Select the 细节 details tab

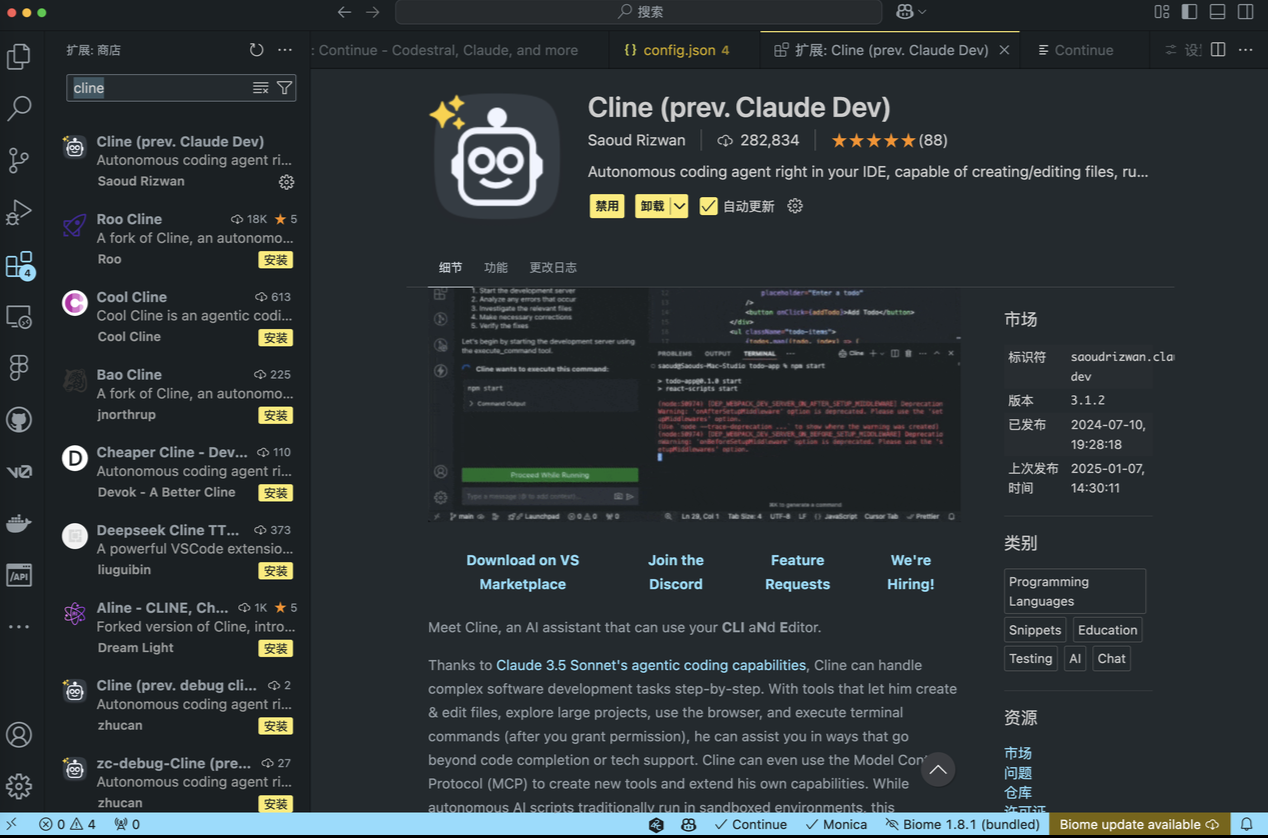450,268
